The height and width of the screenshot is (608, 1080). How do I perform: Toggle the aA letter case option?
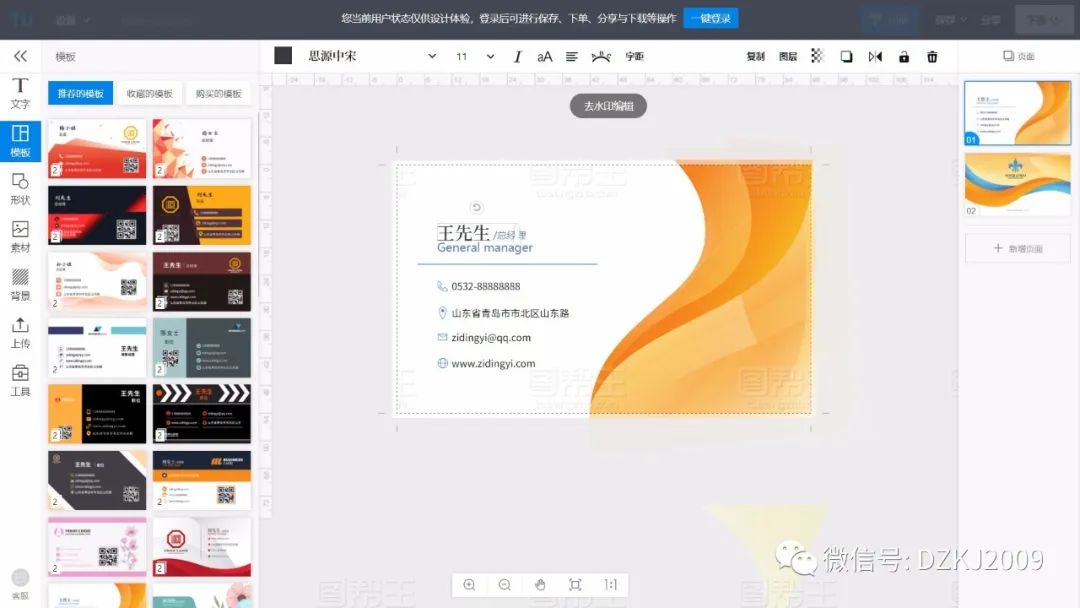(x=544, y=57)
